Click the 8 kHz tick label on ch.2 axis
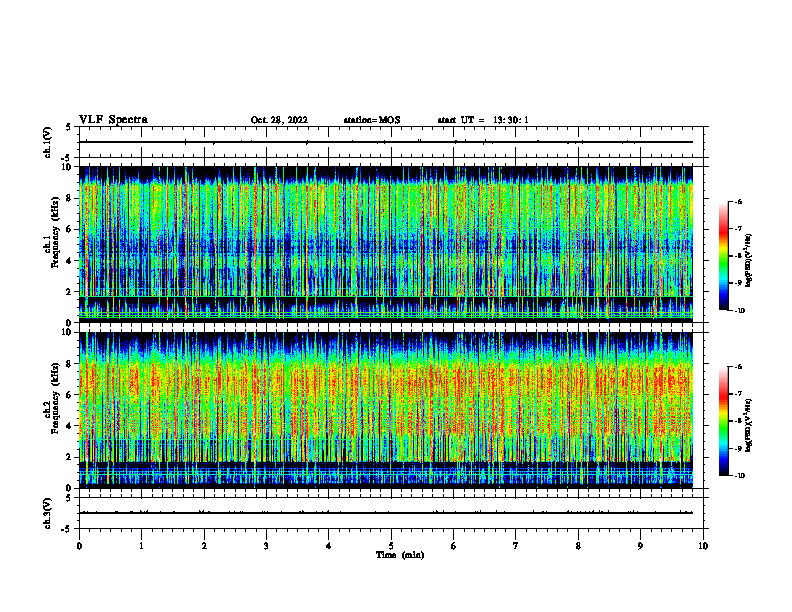 70,364
